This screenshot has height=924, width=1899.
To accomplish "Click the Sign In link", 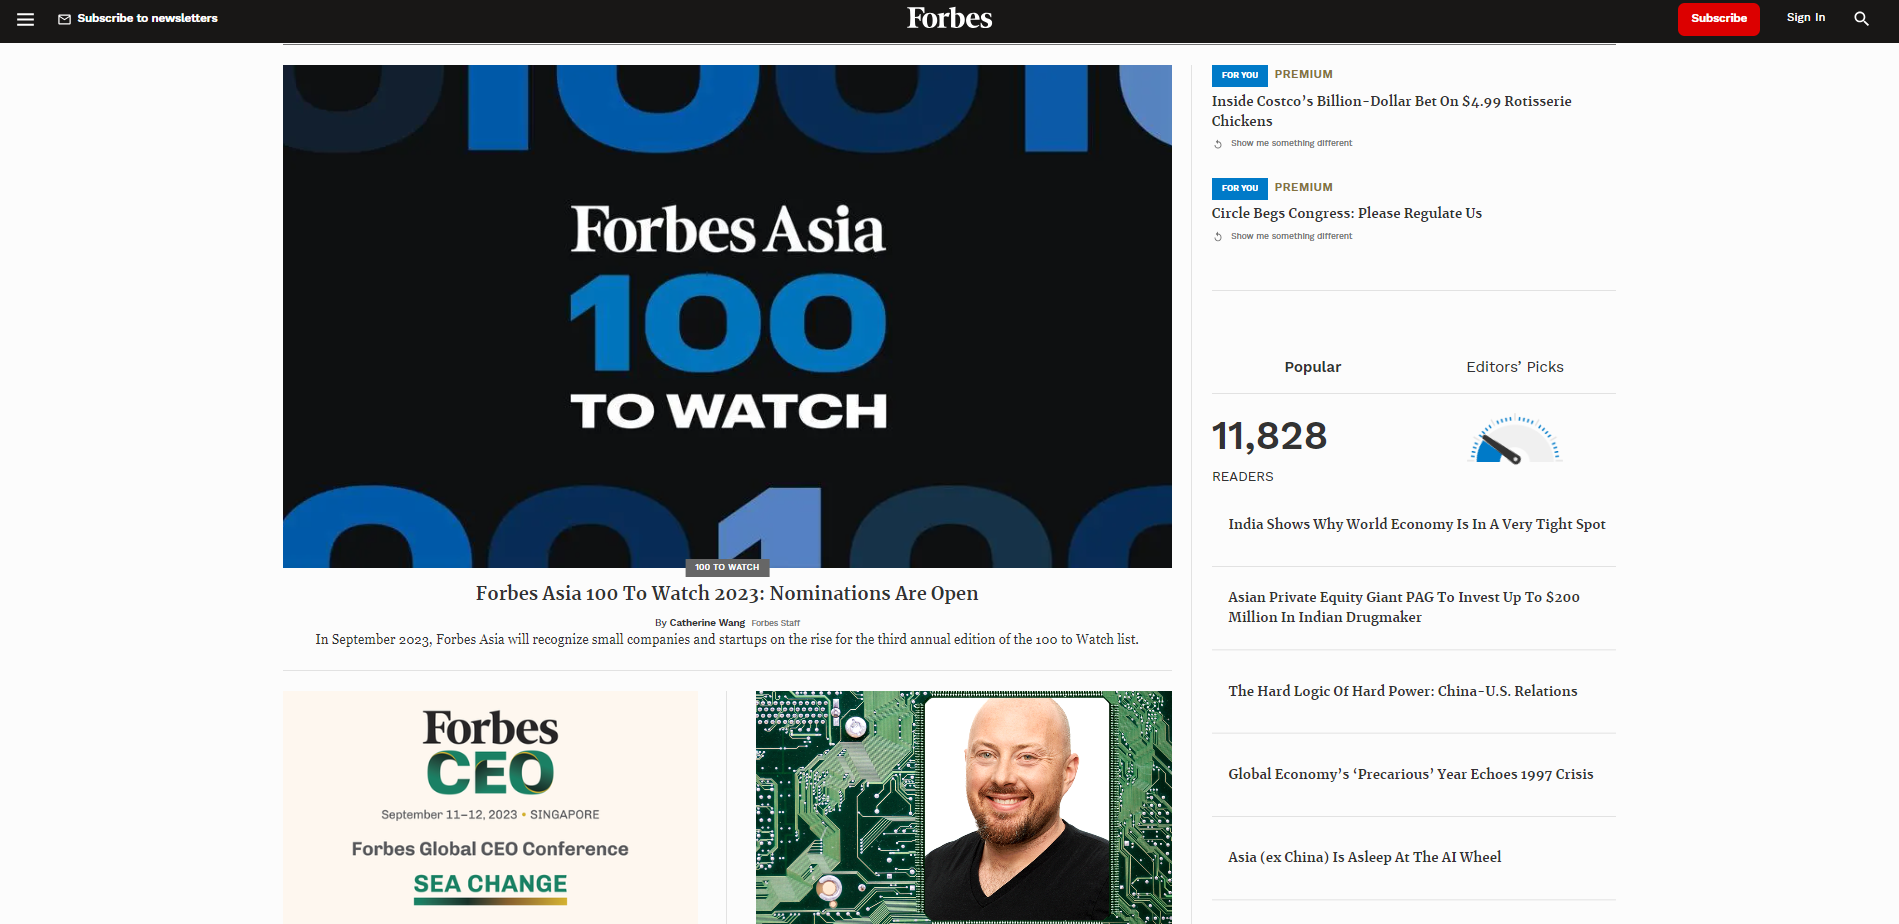I will coord(1805,18).
